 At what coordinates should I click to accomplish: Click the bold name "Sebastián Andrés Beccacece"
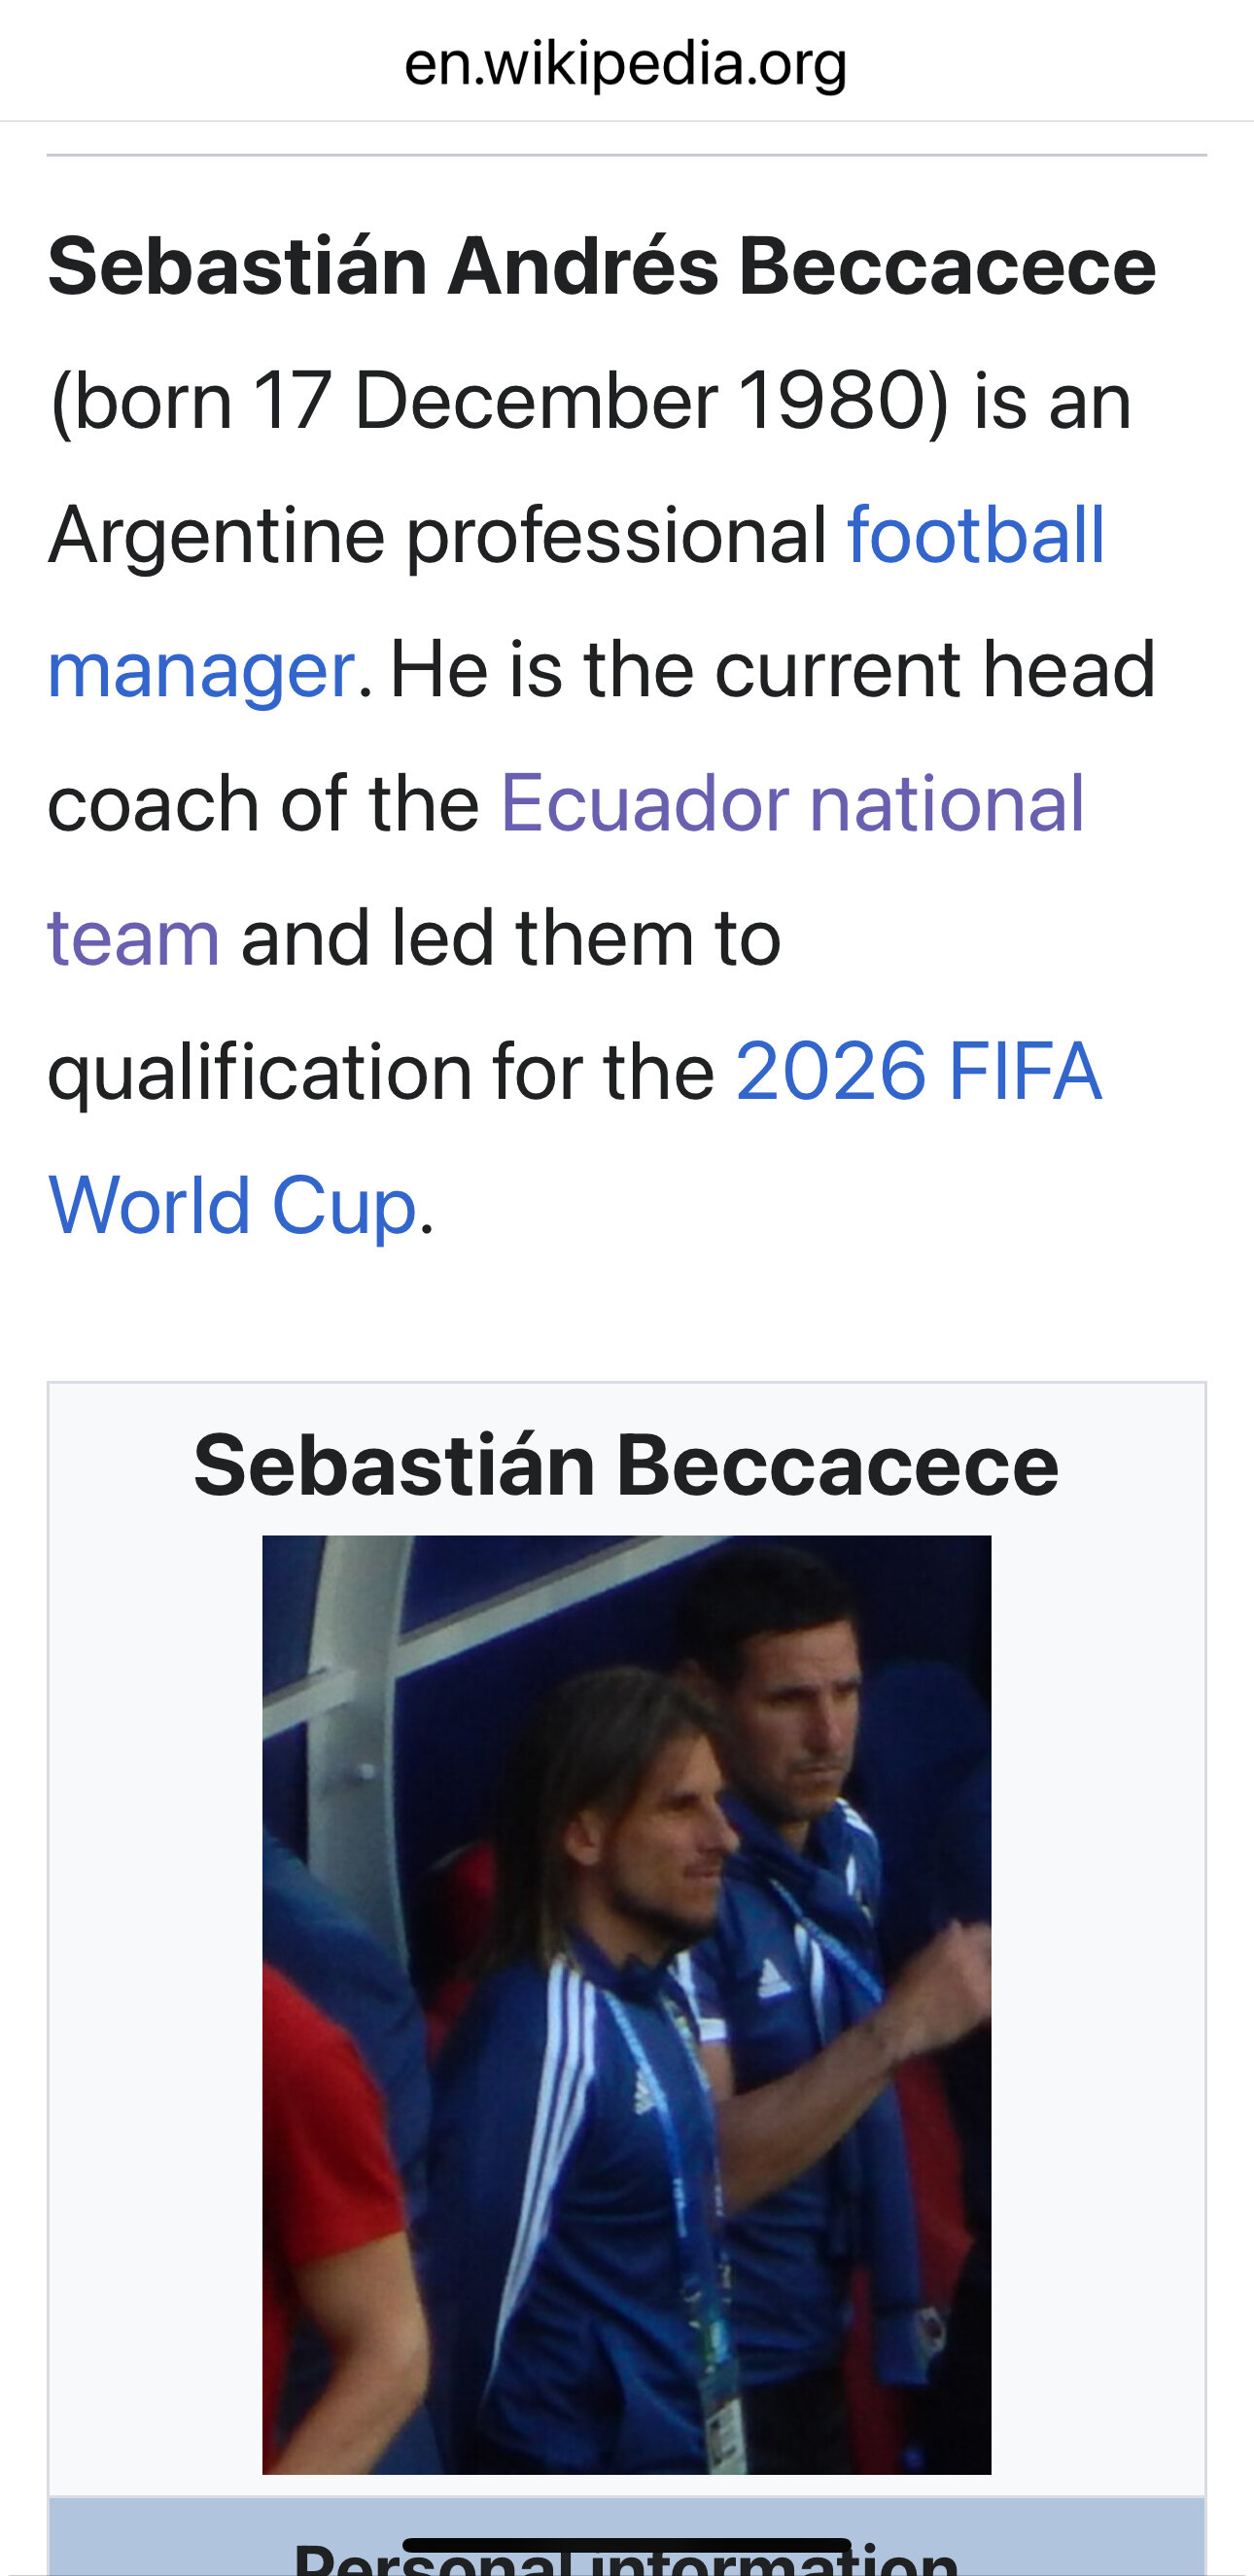[601, 266]
